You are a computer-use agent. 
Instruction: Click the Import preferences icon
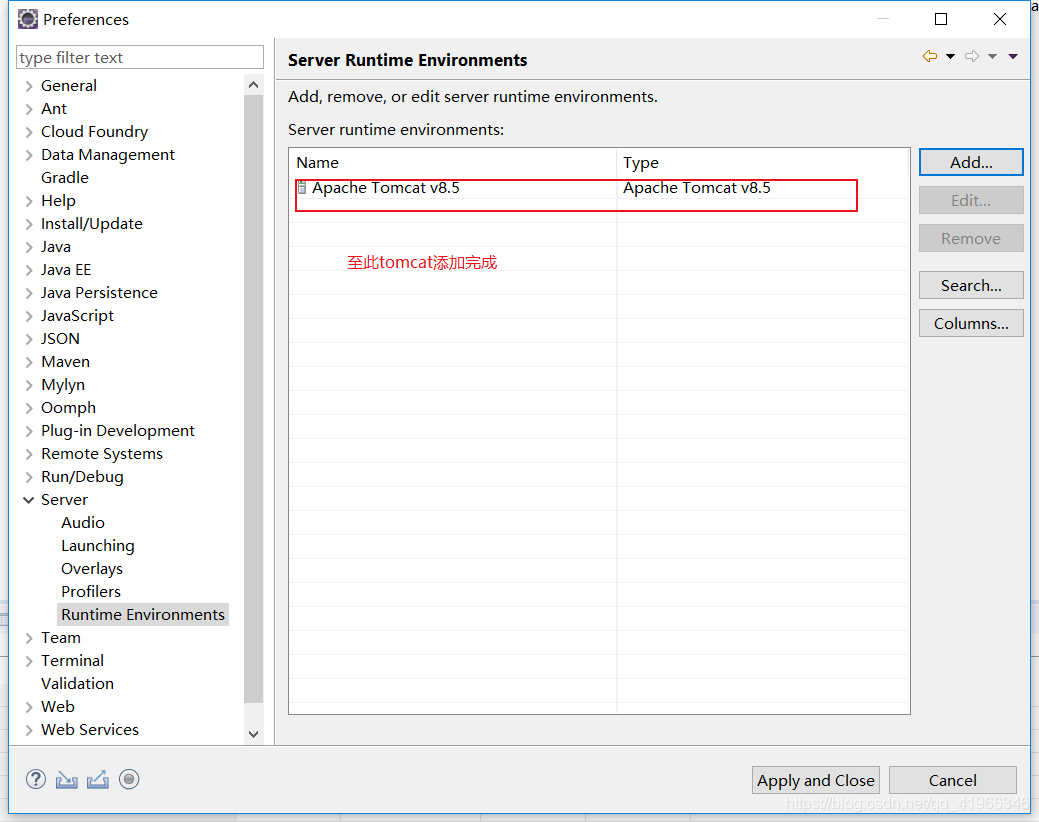(66, 780)
